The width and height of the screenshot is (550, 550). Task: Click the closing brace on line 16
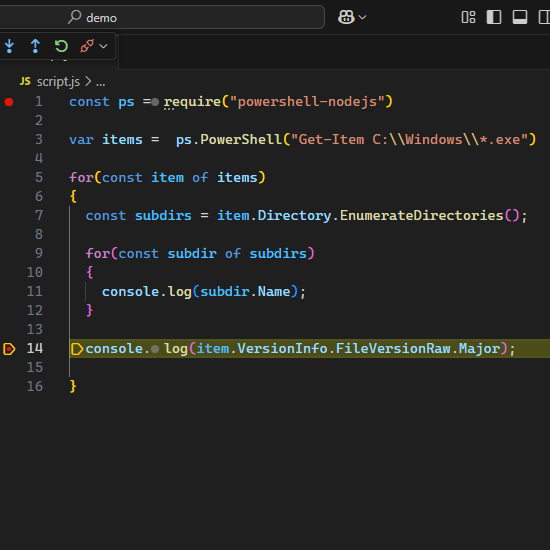(73, 386)
